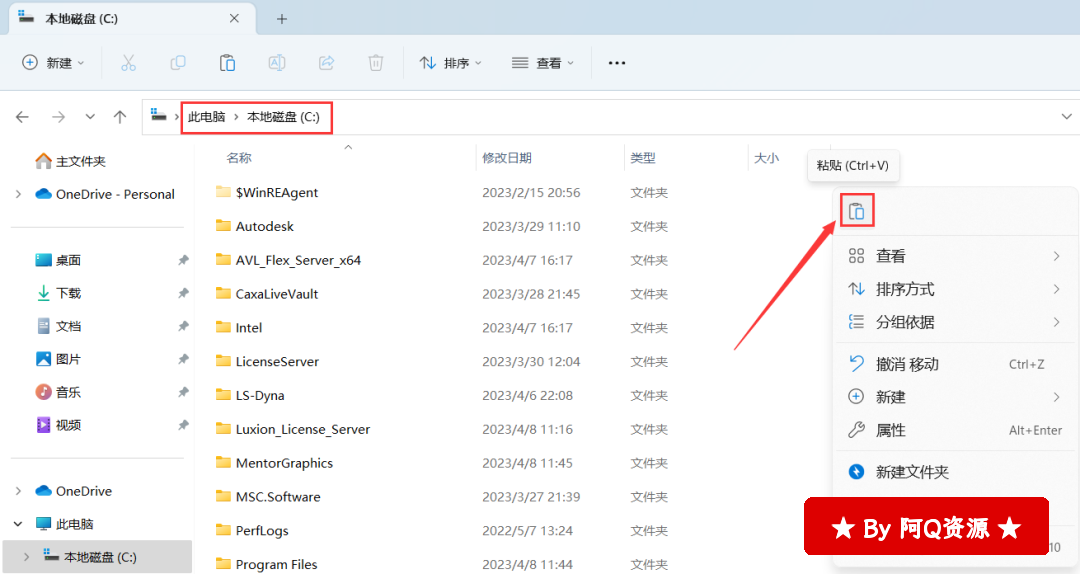Click the Share icon in toolbar
The width and height of the screenshot is (1080, 574).
click(x=326, y=63)
